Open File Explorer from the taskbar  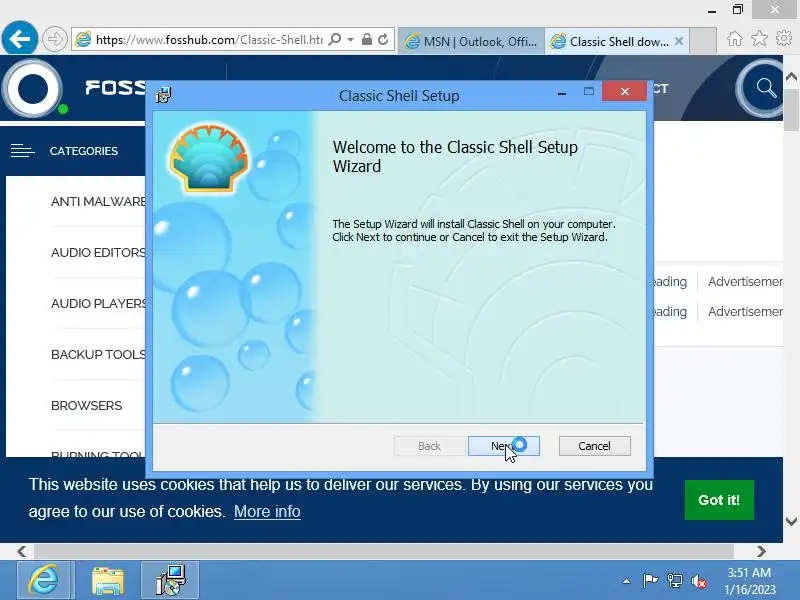(x=108, y=581)
